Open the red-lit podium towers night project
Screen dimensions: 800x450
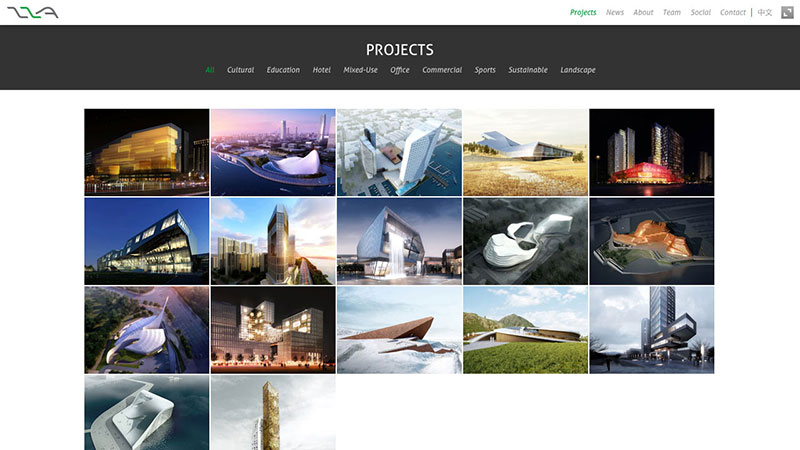coord(652,152)
